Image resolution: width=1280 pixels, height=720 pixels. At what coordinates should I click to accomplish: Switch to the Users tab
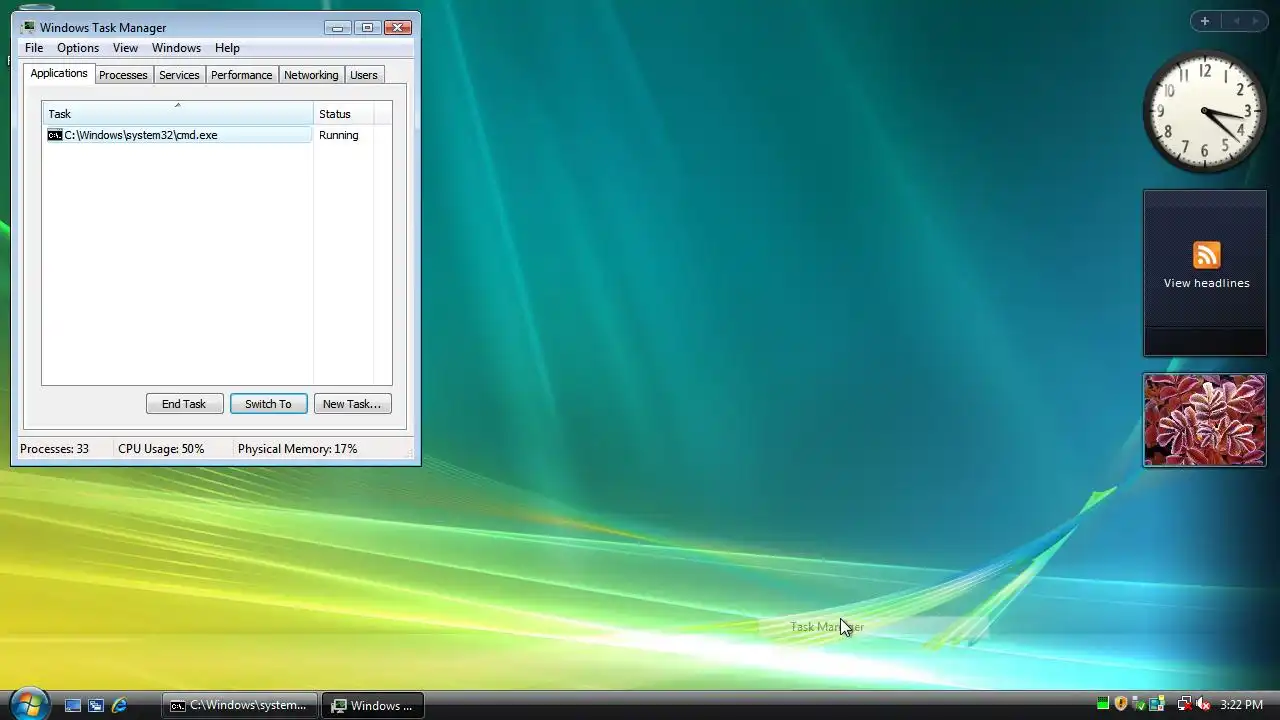363,75
